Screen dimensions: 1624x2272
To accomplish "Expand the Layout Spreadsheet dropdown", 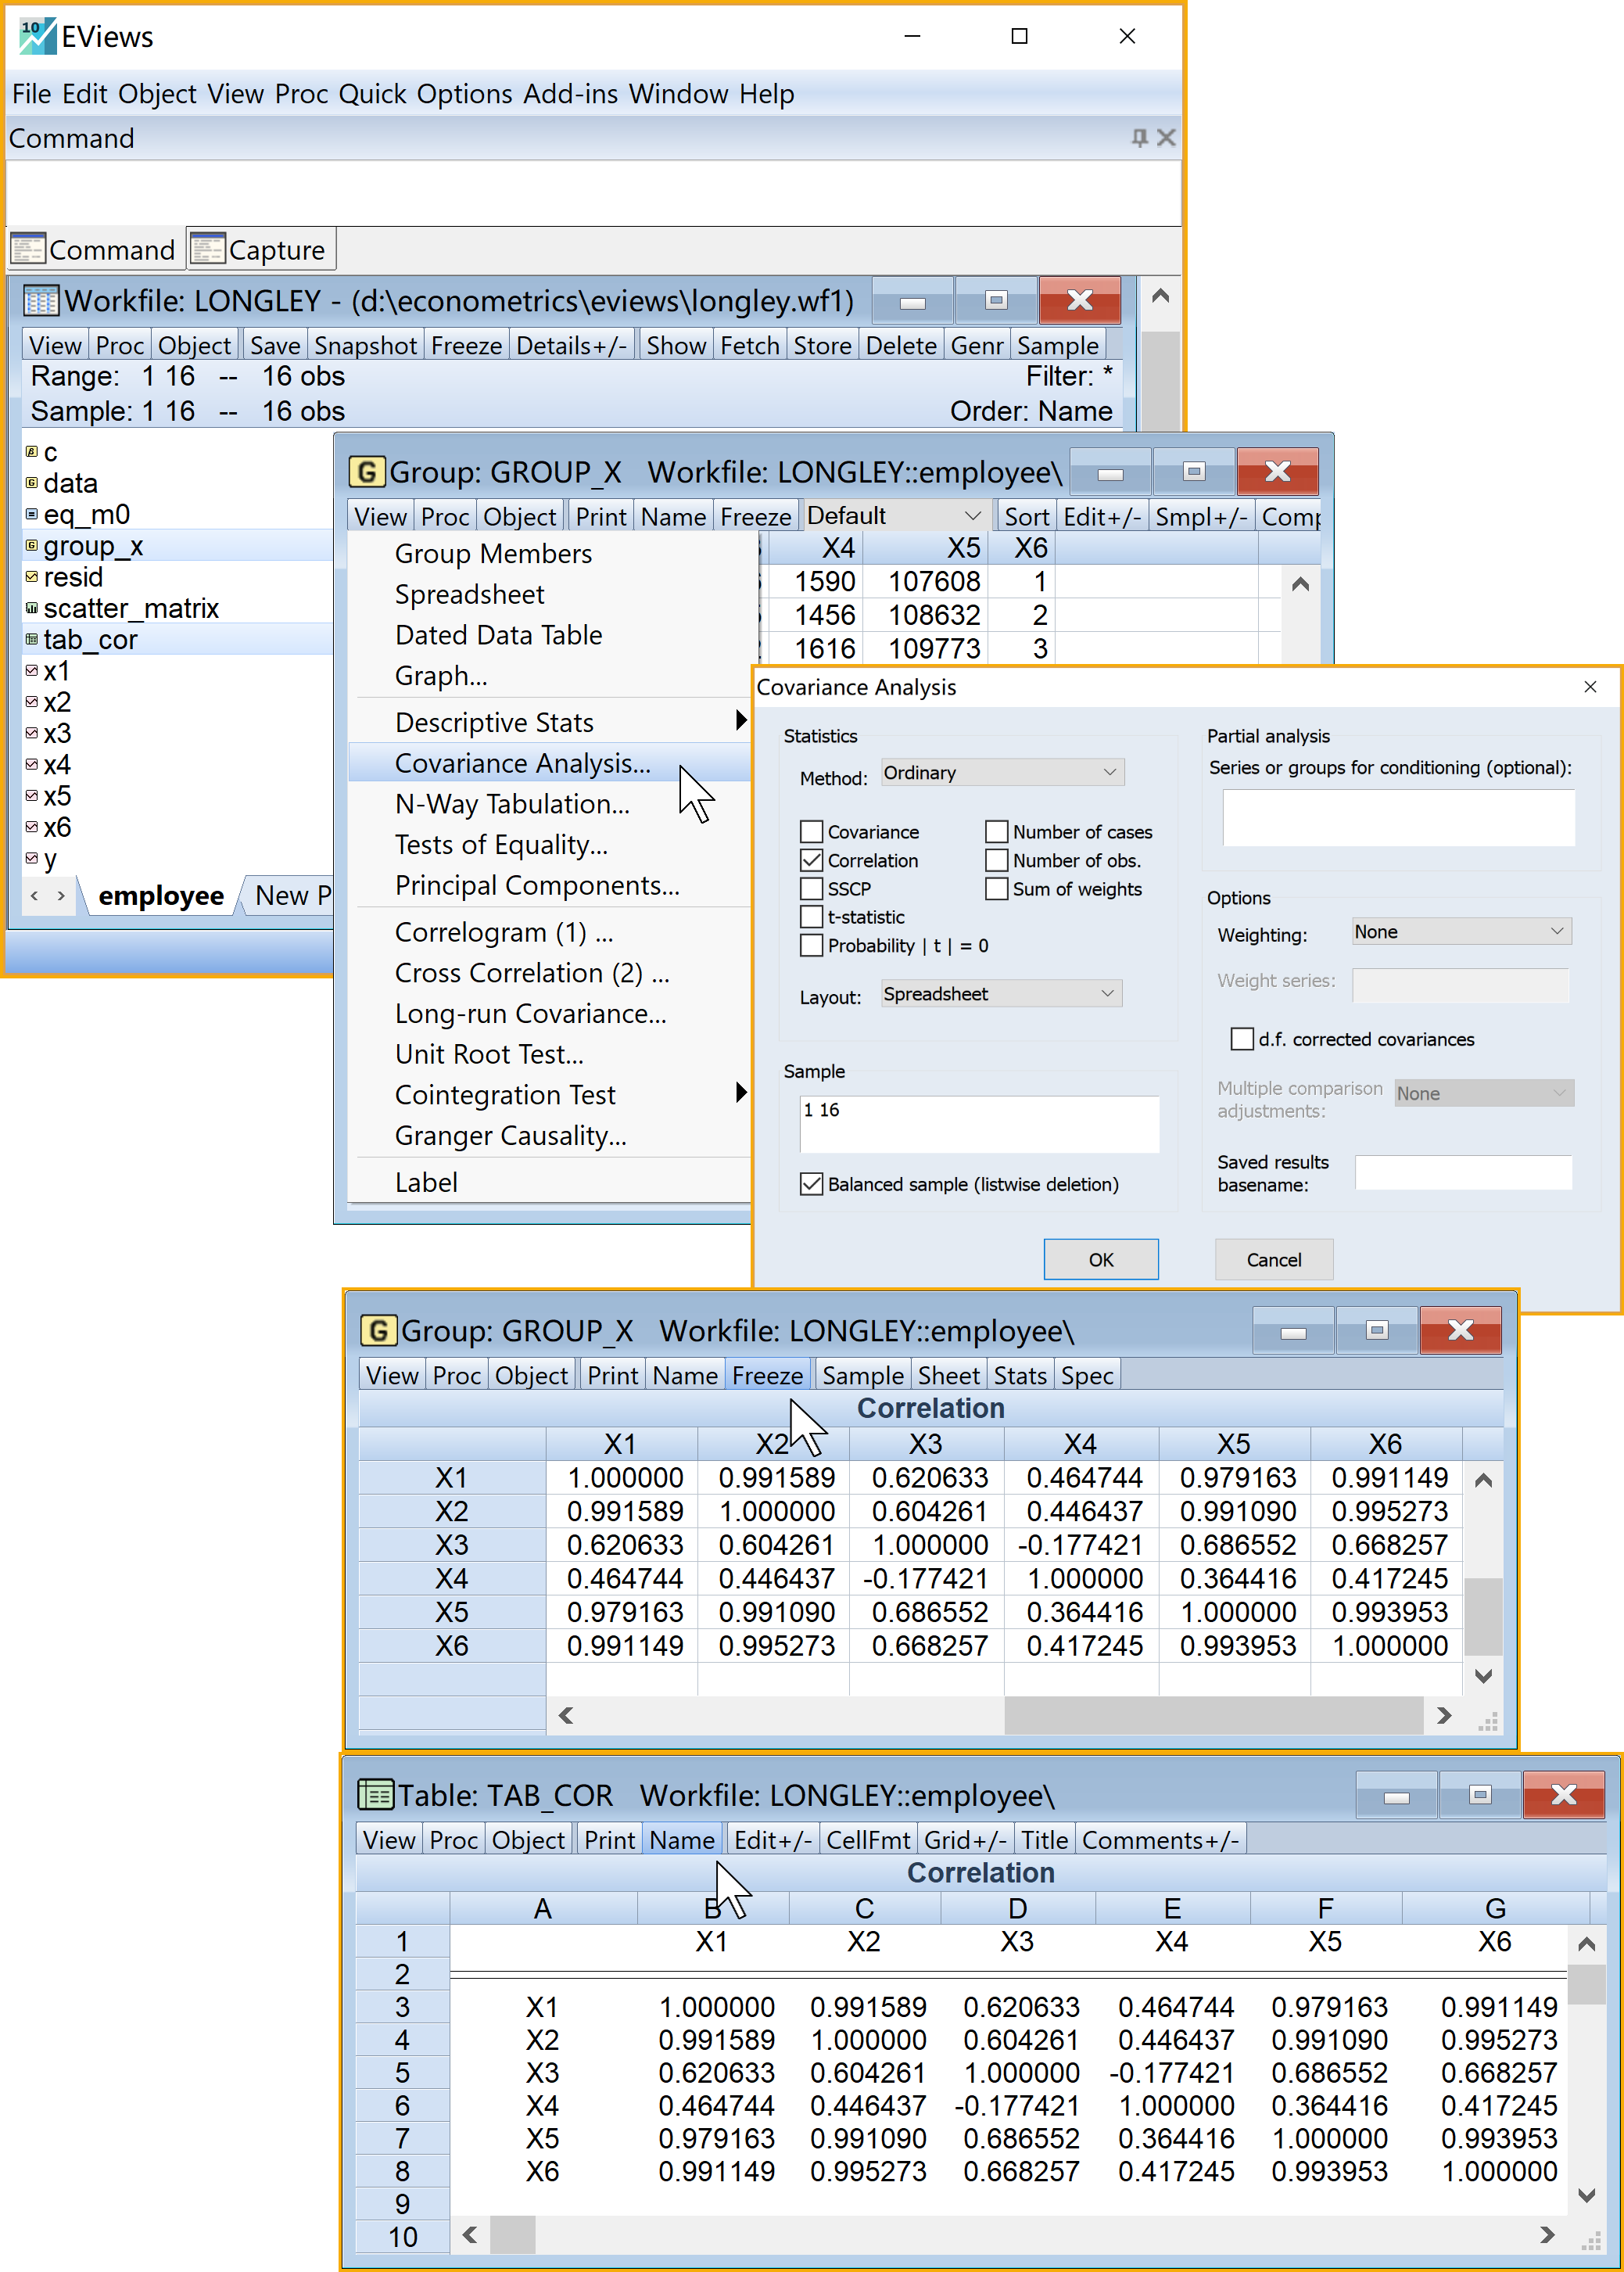I will 1000,993.
